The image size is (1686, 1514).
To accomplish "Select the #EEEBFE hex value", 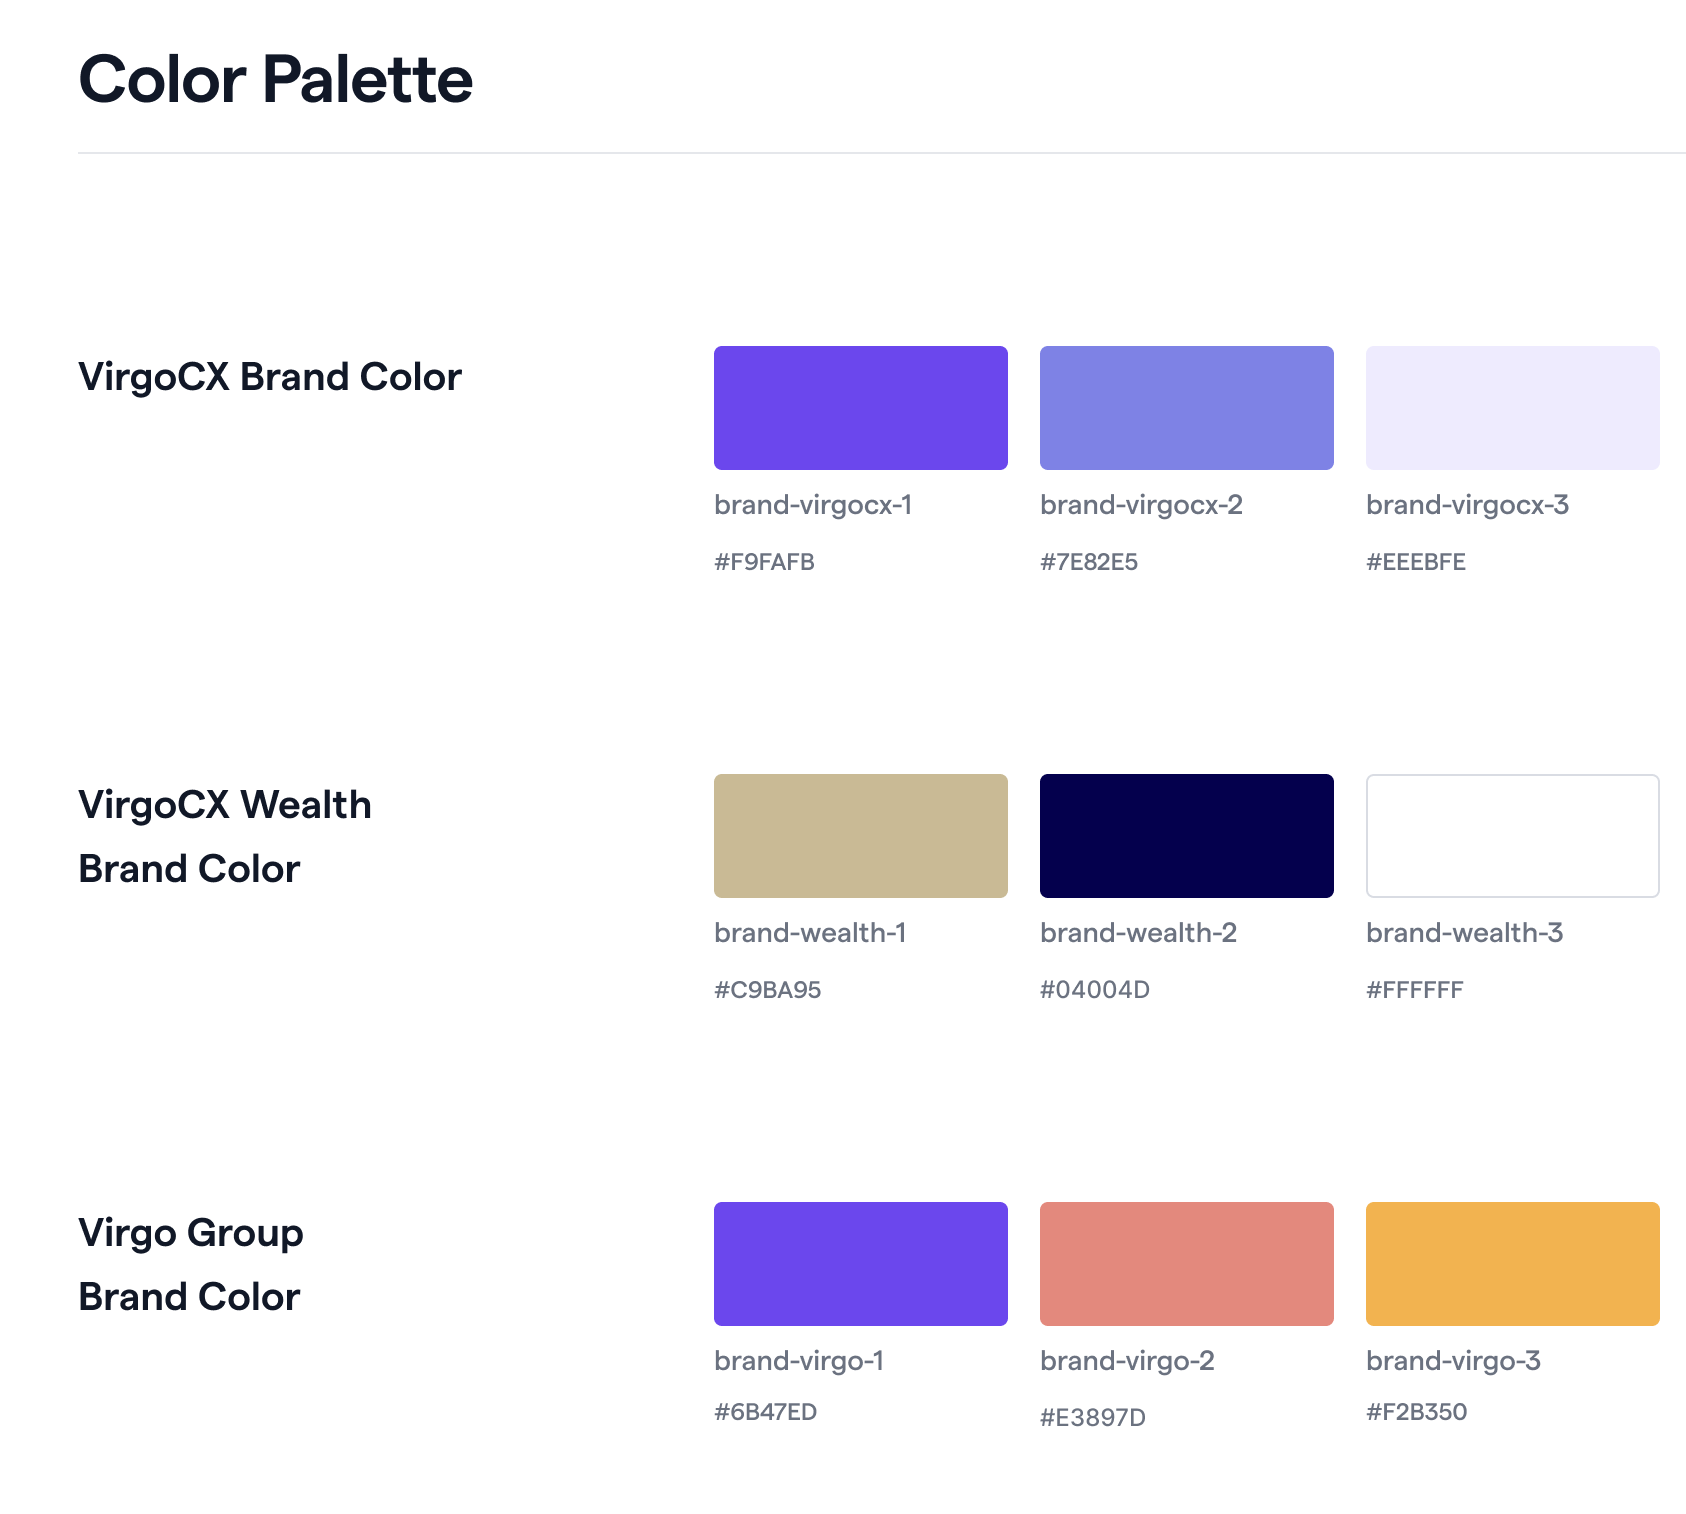I will (x=1416, y=562).
